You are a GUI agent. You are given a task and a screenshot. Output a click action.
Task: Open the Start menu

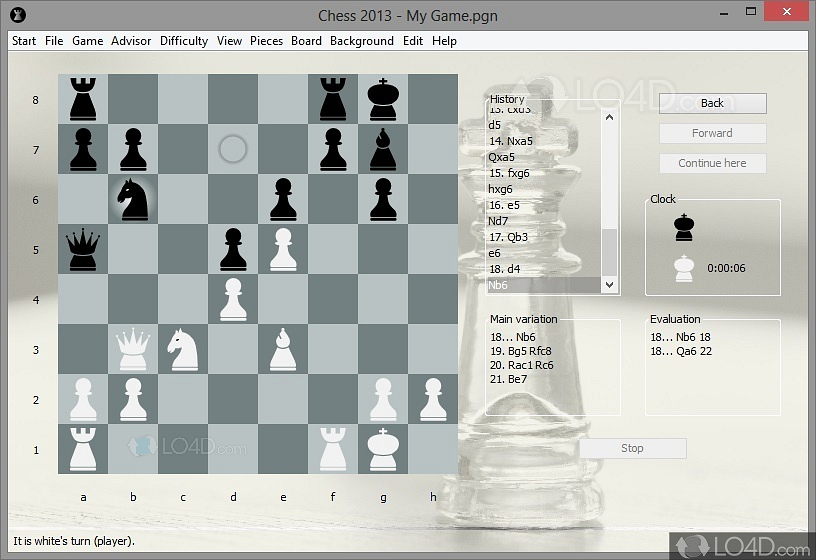click(x=24, y=41)
